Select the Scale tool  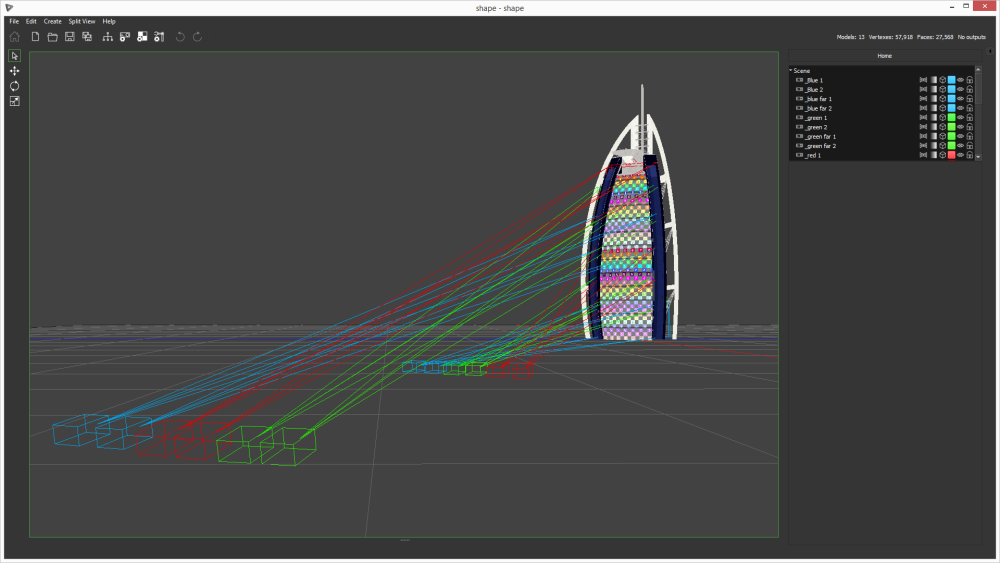14,101
